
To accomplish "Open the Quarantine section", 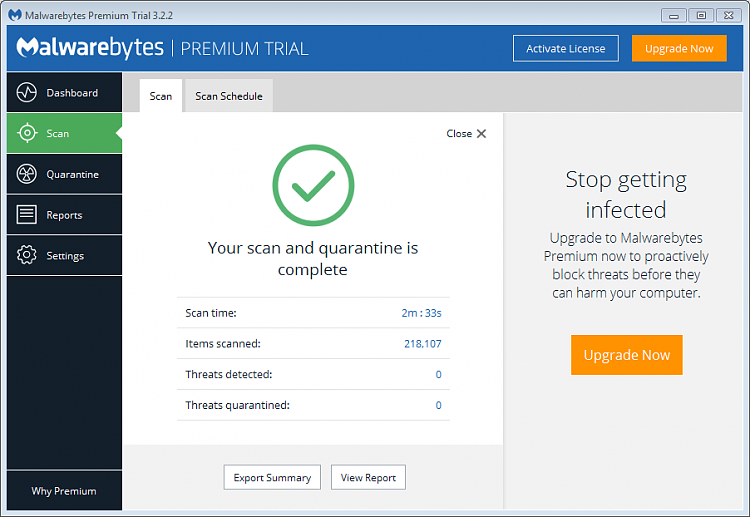I will pos(65,174).
